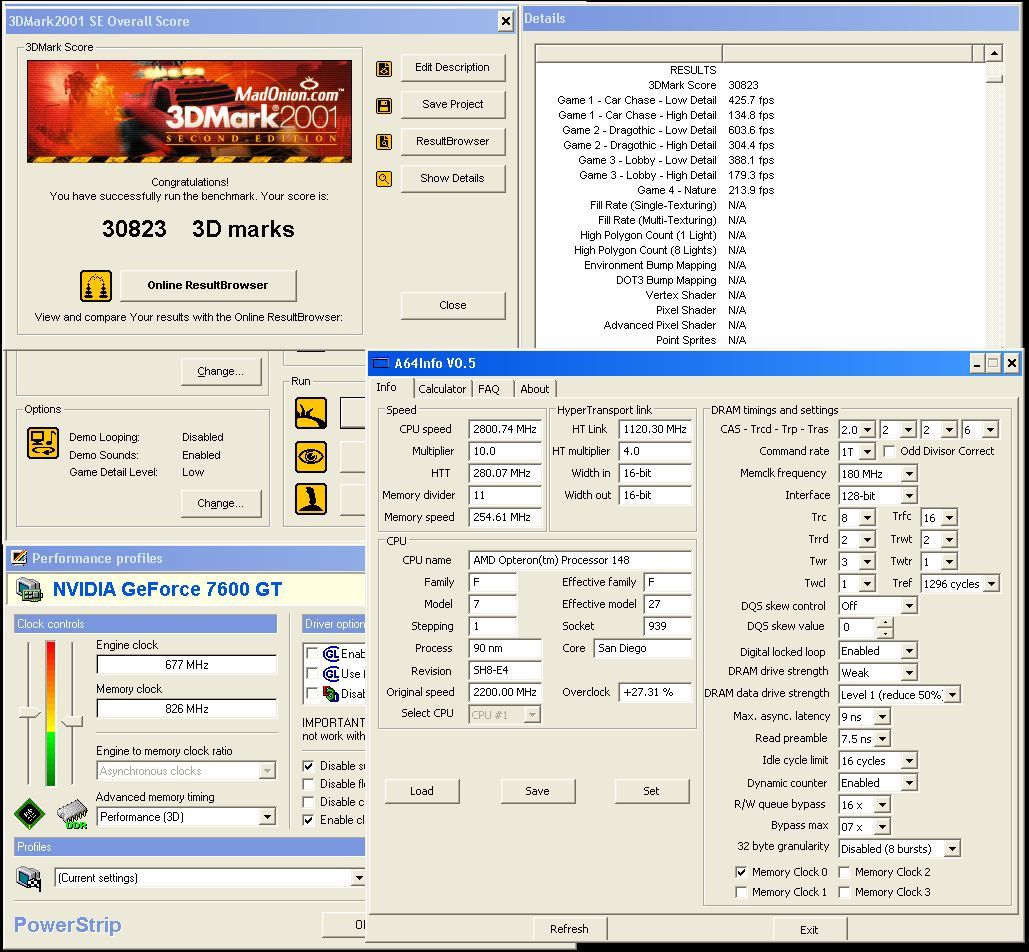This screenshot has width=1029, height=952.
Task: Click the Refresh button
Action: coord(569,929)
